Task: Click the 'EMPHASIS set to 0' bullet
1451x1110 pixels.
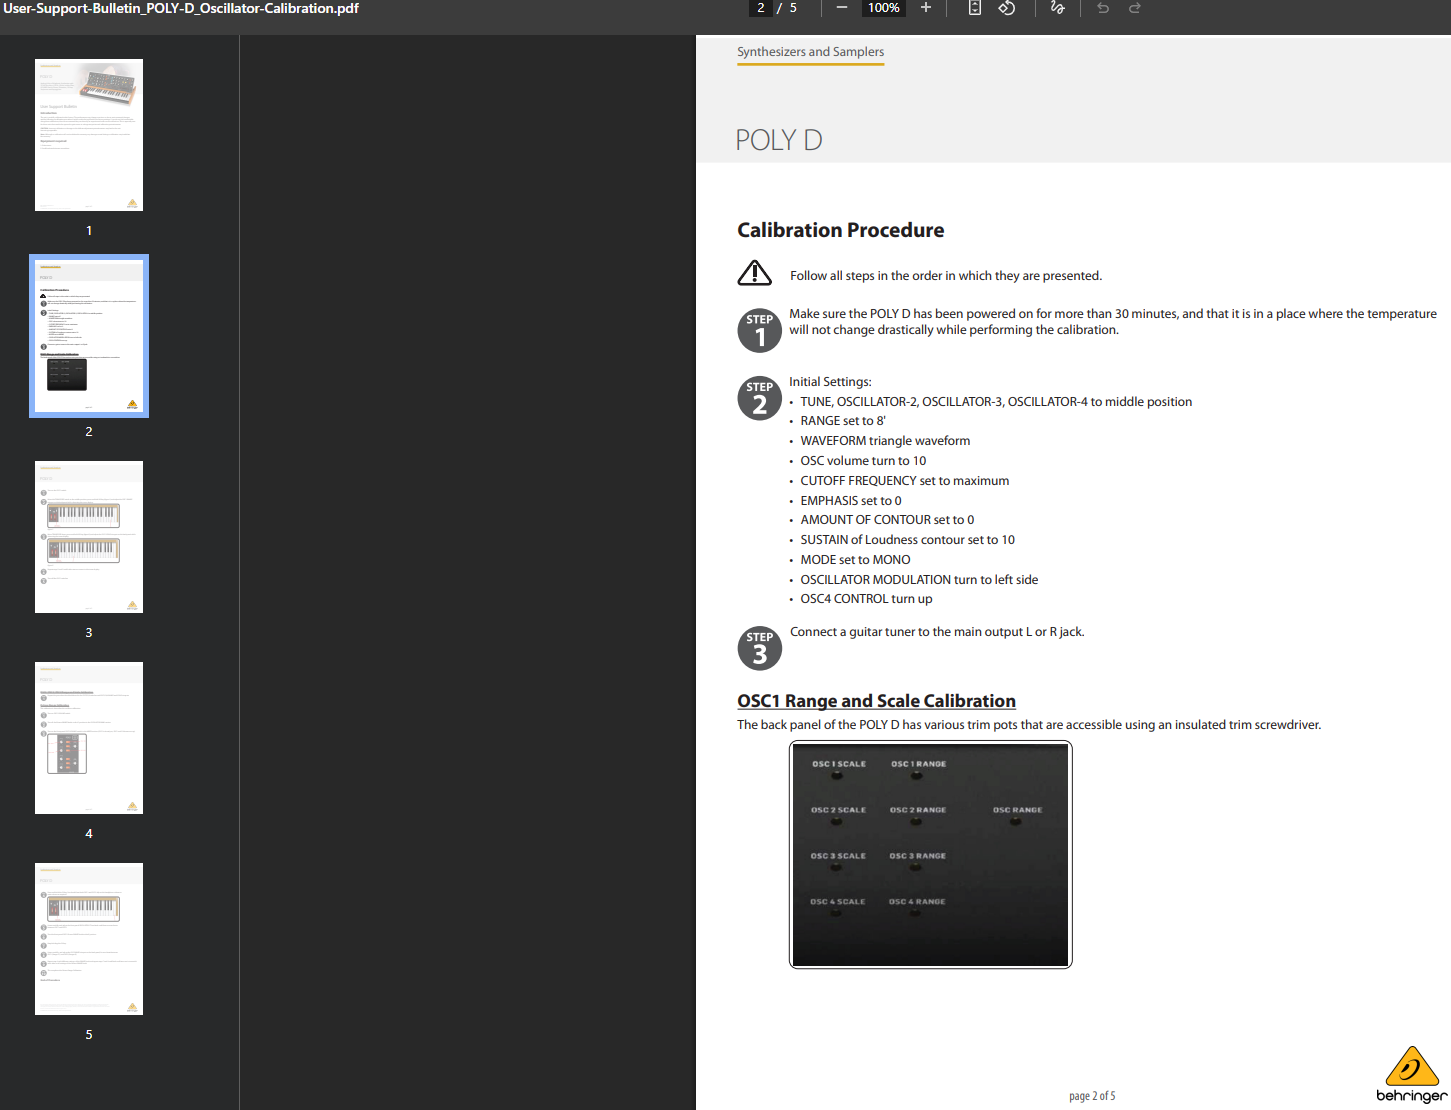Action: 851,501
